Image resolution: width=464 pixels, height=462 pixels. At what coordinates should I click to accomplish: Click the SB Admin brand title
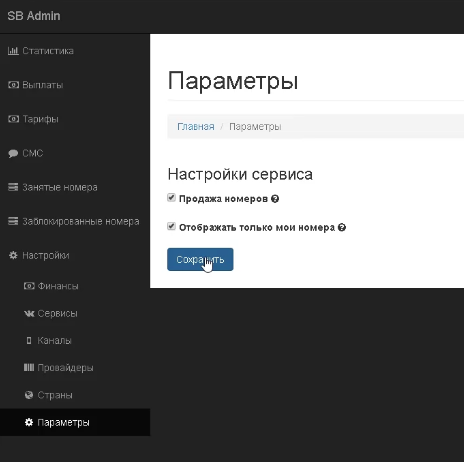[x=34, y=16]
